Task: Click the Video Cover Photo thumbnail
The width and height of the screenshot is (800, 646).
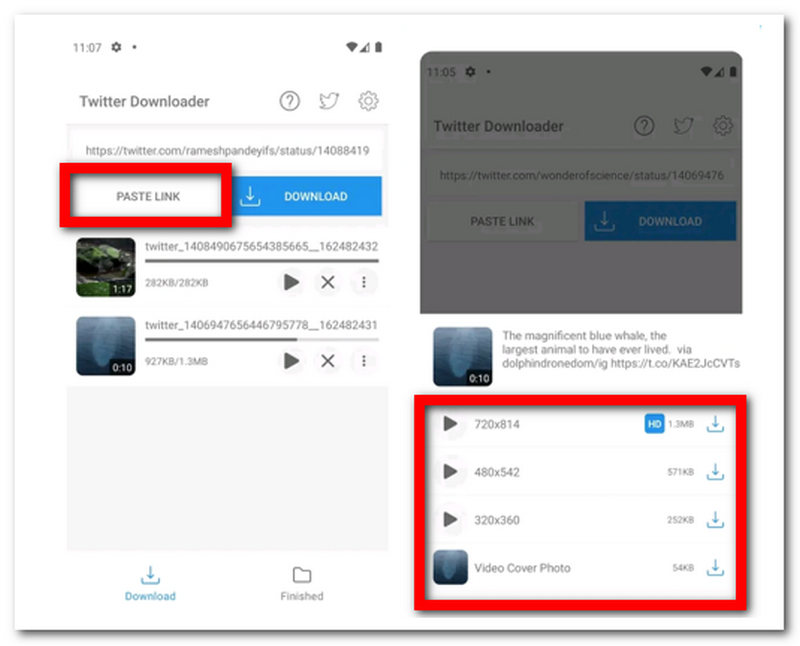Action: 451,567
